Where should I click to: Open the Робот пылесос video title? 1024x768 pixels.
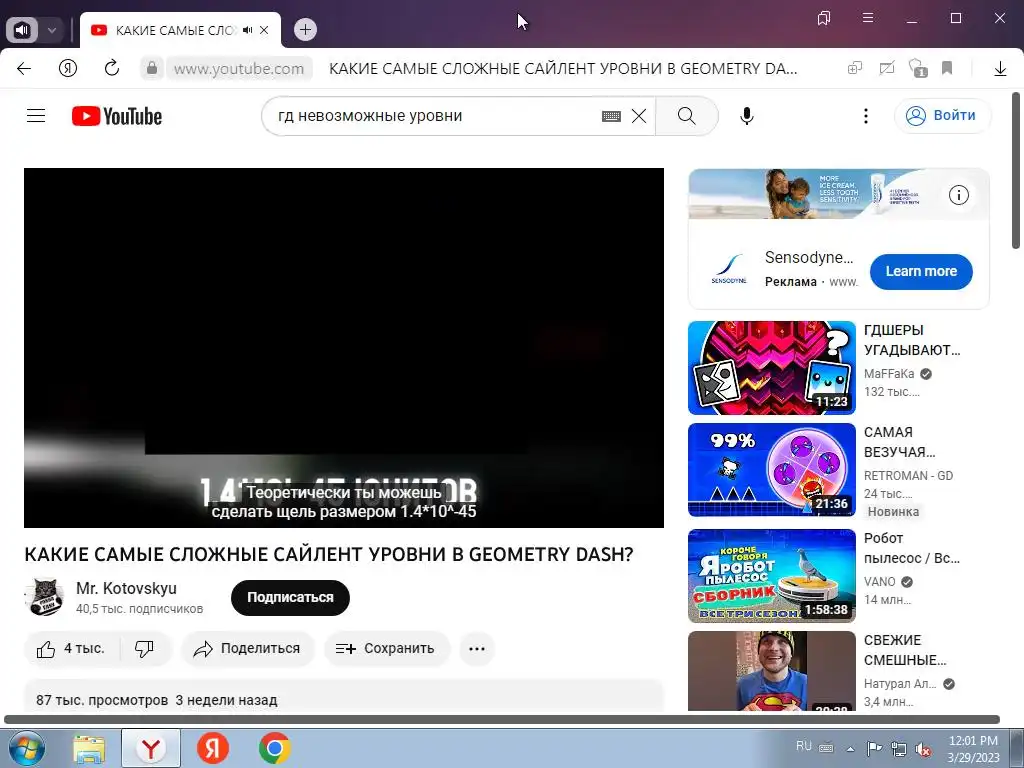click(x=912, y=548)
